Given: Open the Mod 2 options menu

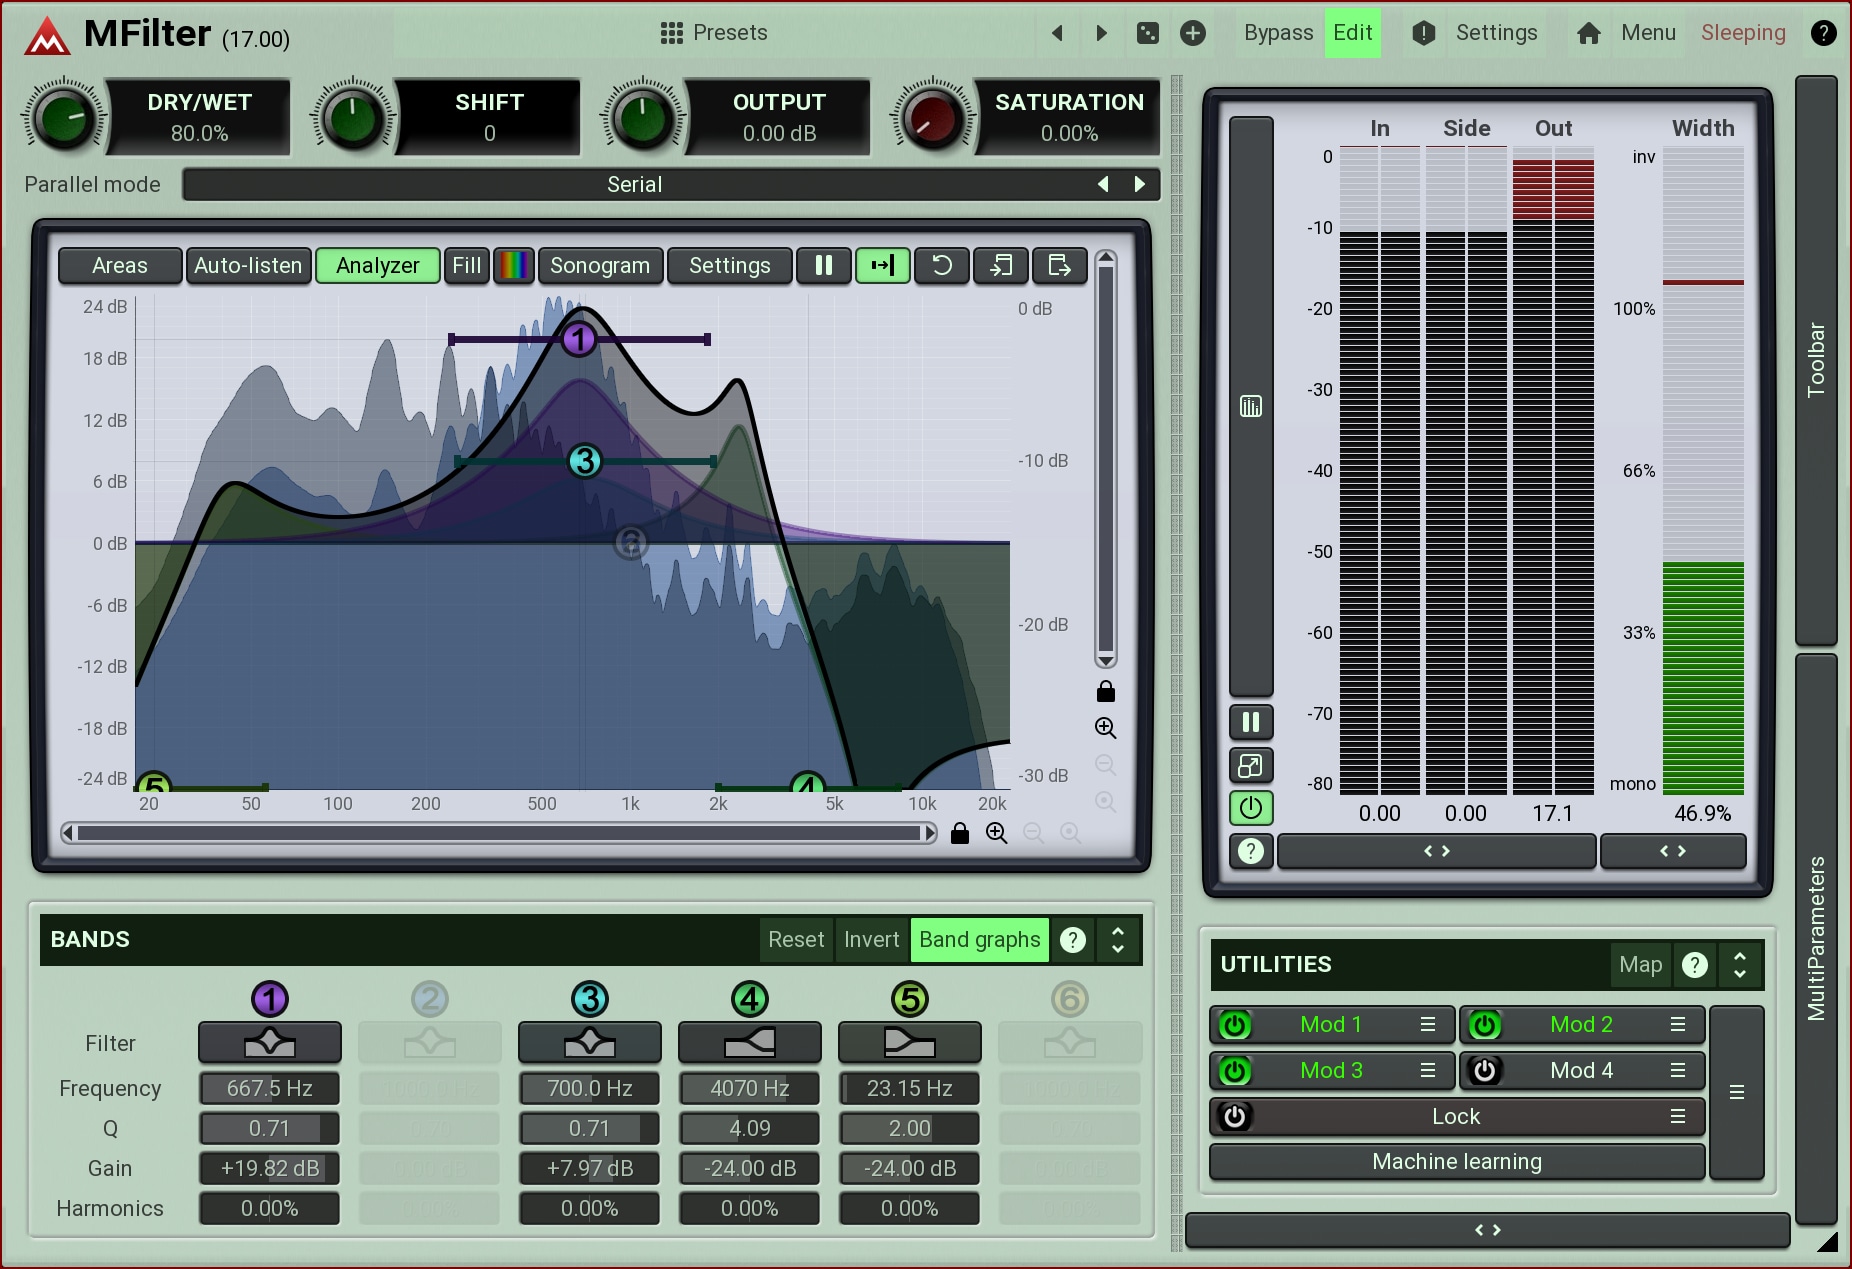Looking at the screenshot, I should pyautogui.click(x=1678, y=1025).
